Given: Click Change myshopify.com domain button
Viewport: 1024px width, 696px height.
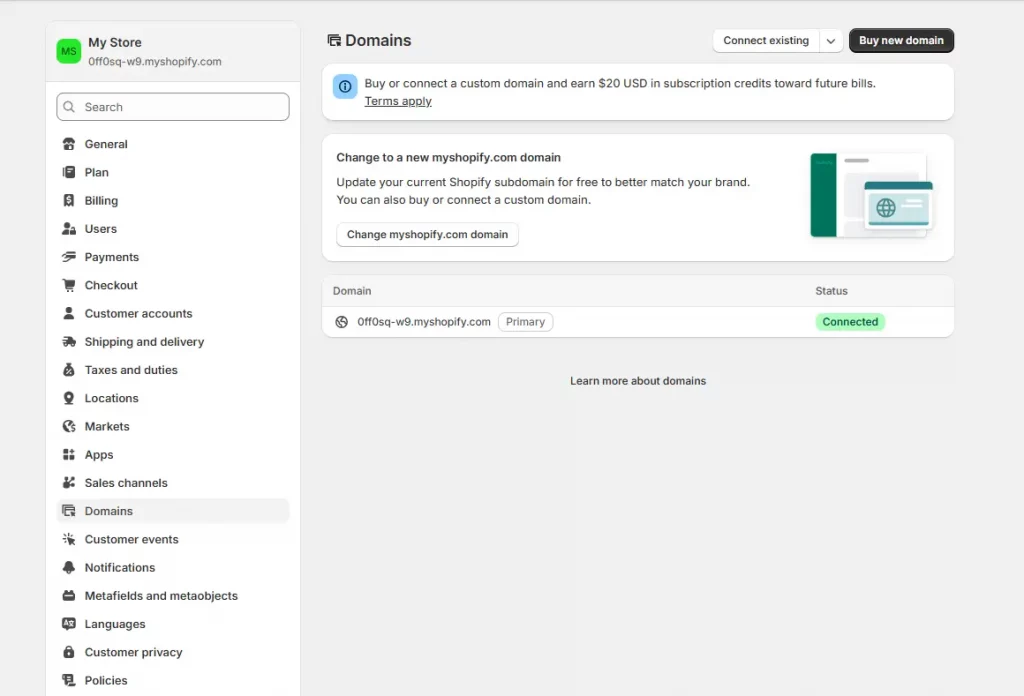Looking at the screenshot, I should pos(427,234).
